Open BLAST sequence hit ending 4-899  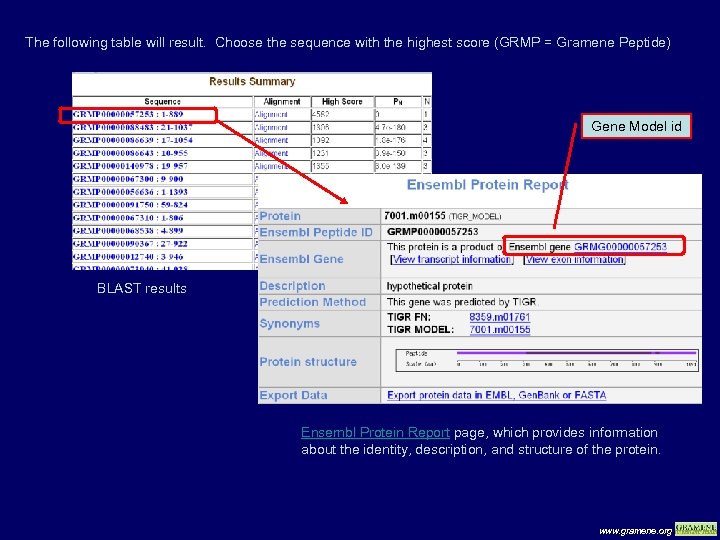[128, 231]
